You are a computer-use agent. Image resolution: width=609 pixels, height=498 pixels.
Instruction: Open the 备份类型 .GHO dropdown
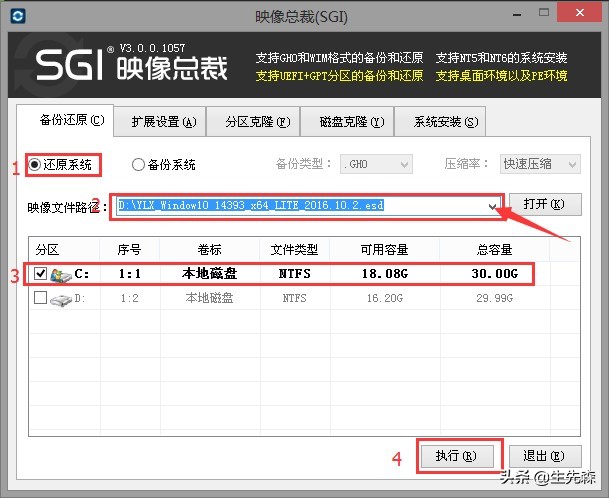pyautogui.click(x=376, y=164)
